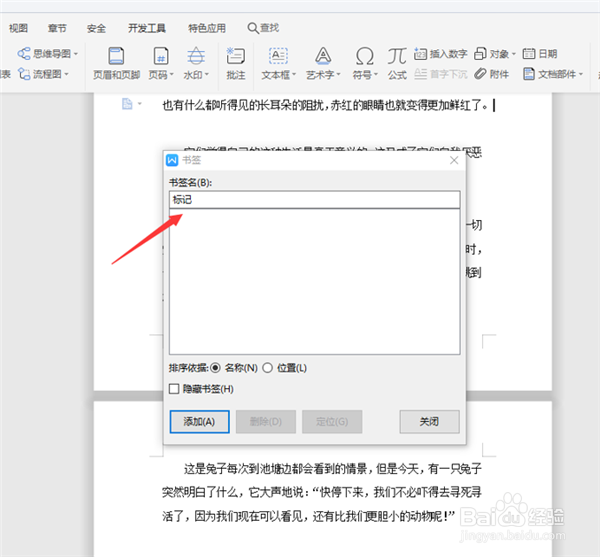Click the 文档部件 document parts icon
The height and width of the screenshot is (557, 600).
tap(528, 74)
